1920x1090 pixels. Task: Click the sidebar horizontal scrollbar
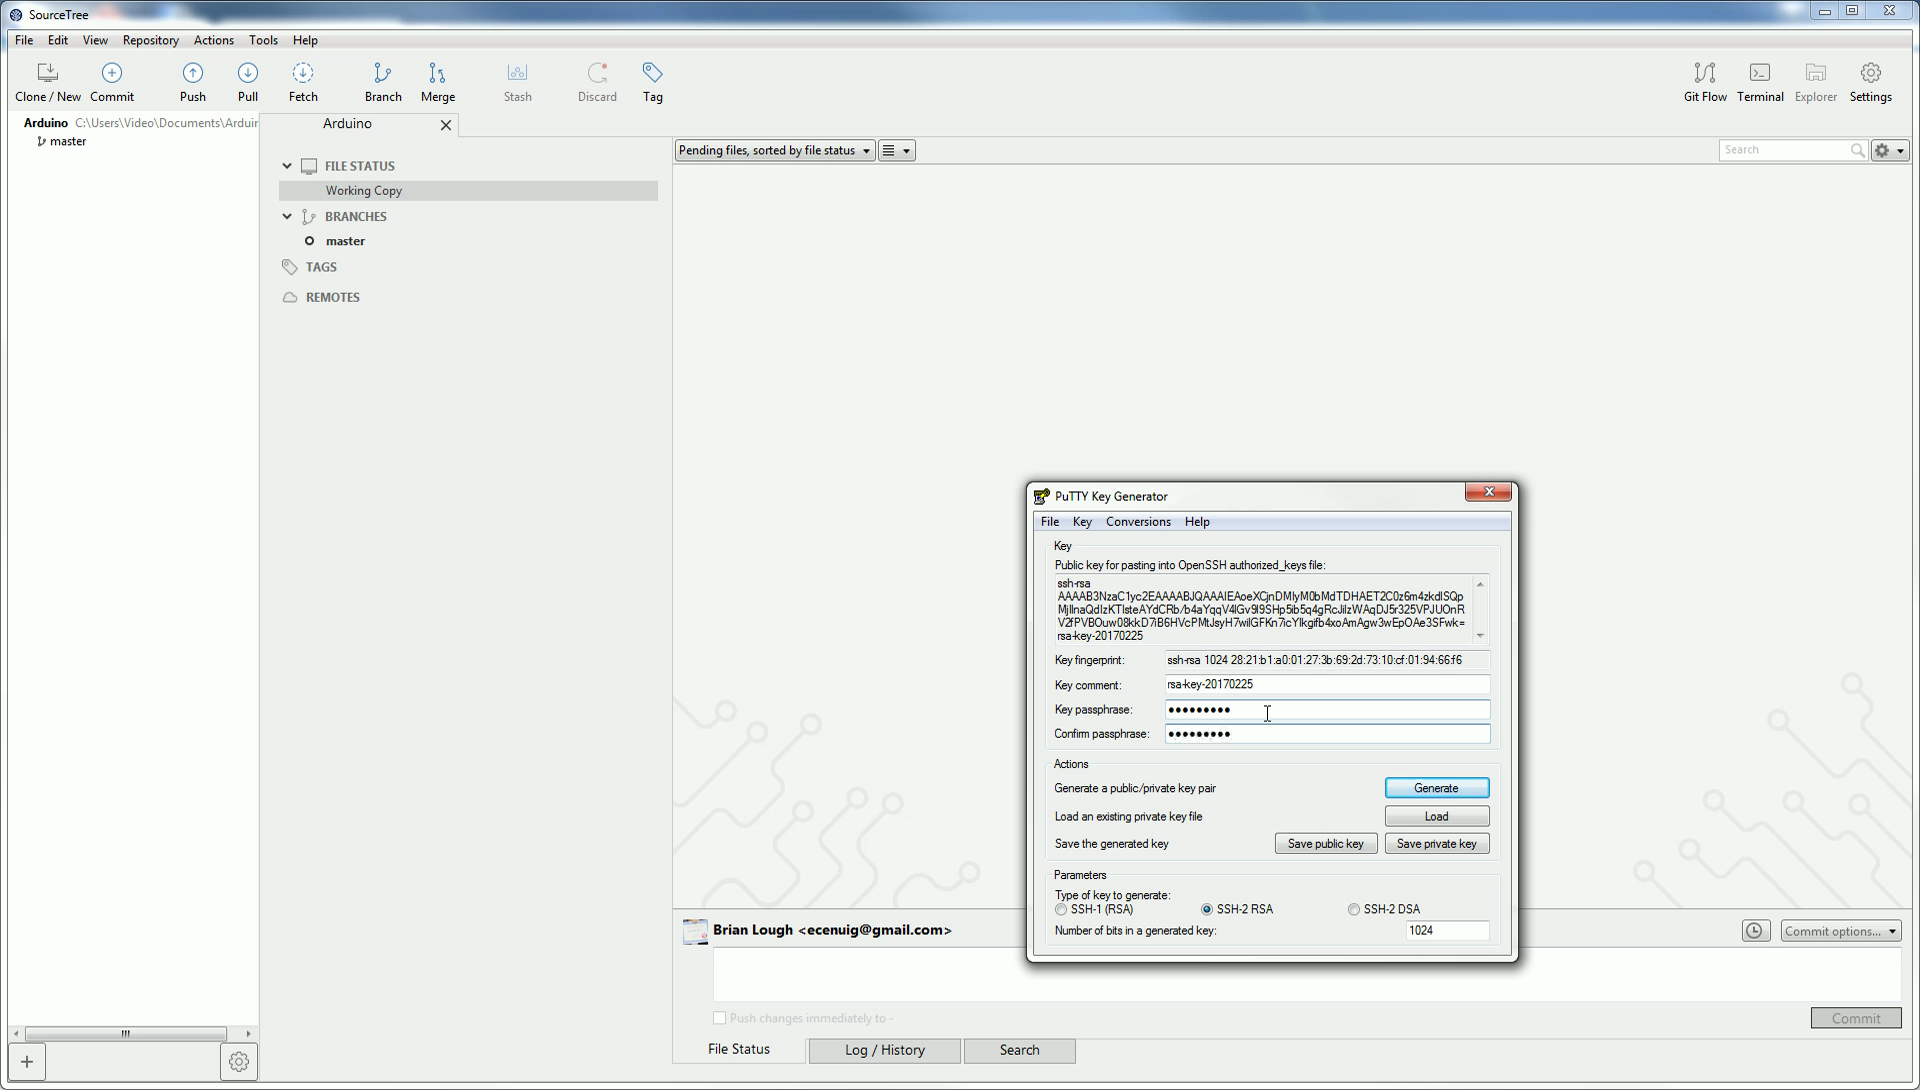[x=125, y=1034]
